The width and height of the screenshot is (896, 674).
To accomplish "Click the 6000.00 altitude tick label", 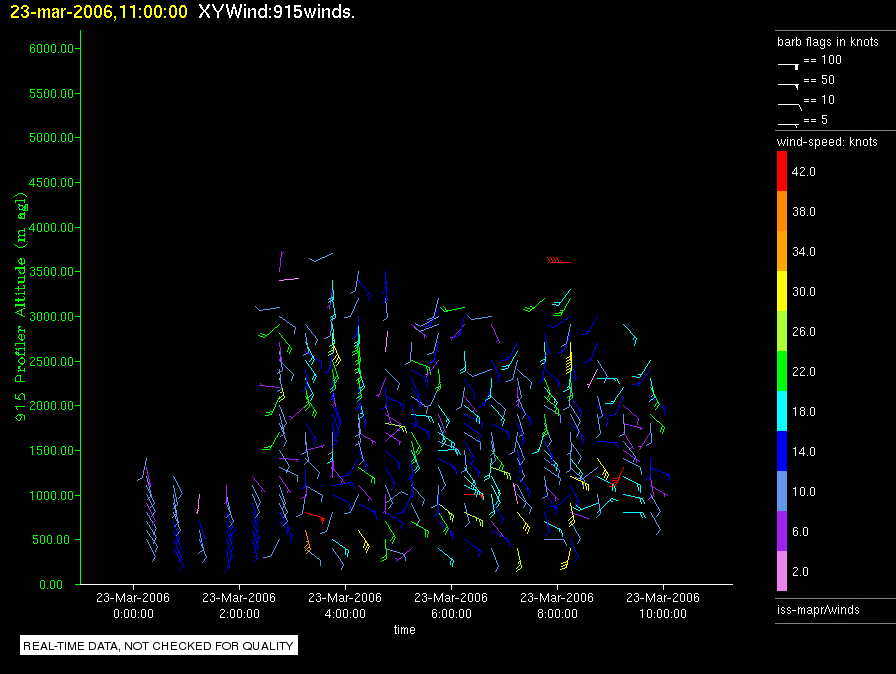I will (x=51, y=49).
